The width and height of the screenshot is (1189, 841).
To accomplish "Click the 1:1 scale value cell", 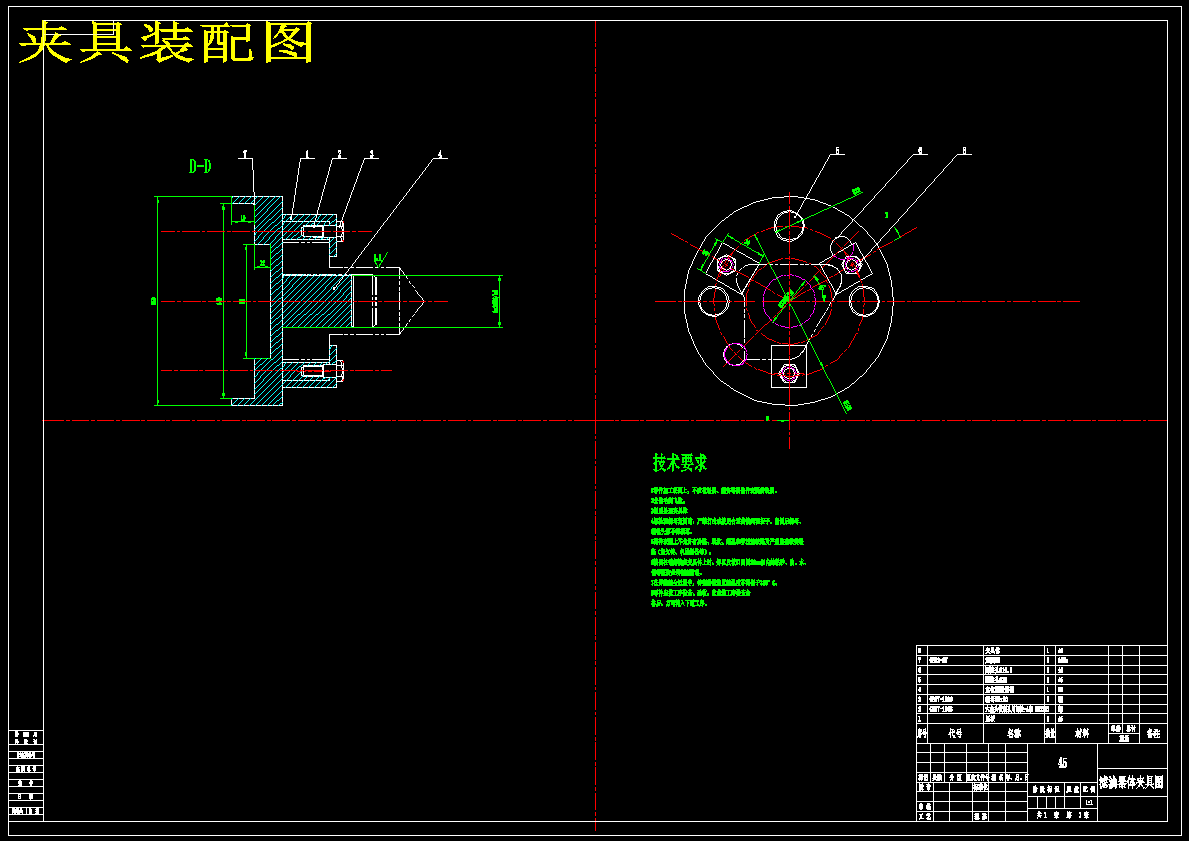I will (x=1090, y=802).
